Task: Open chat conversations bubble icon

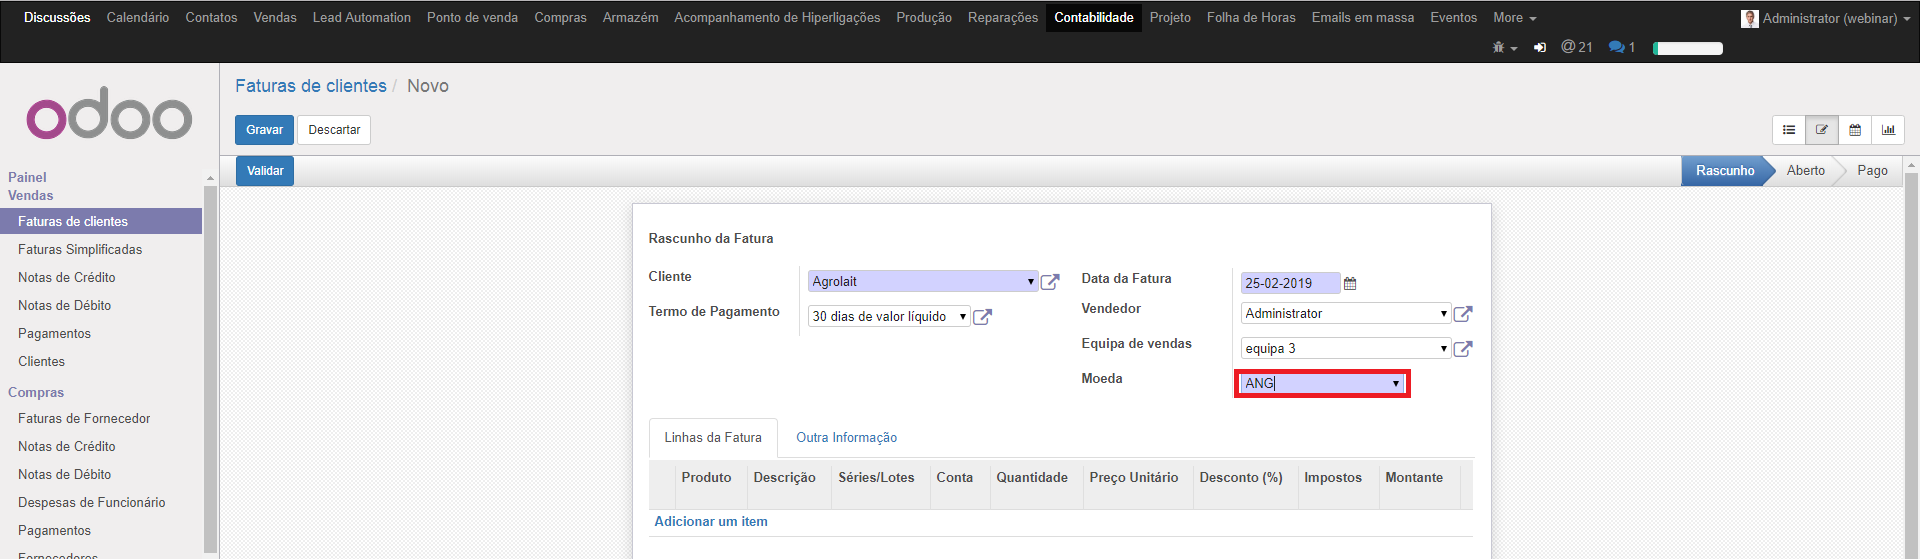Action: 1621,47
